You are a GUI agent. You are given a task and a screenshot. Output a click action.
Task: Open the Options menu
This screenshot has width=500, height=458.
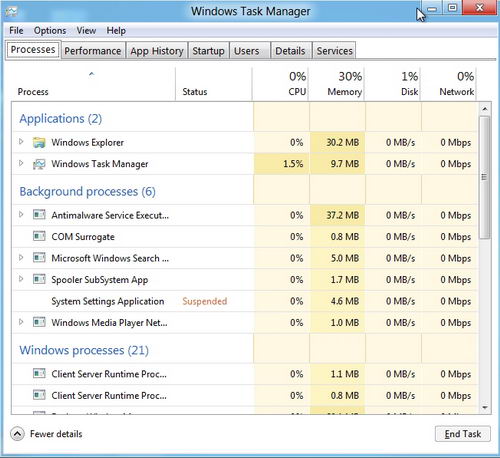coord(50,31)
